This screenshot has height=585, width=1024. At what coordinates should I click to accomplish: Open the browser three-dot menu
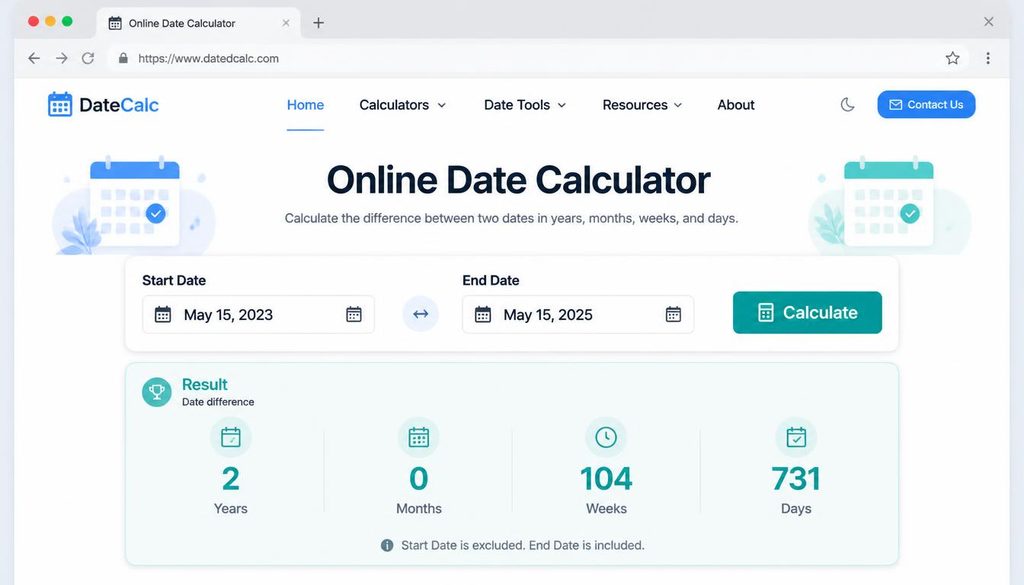point(988,58)
